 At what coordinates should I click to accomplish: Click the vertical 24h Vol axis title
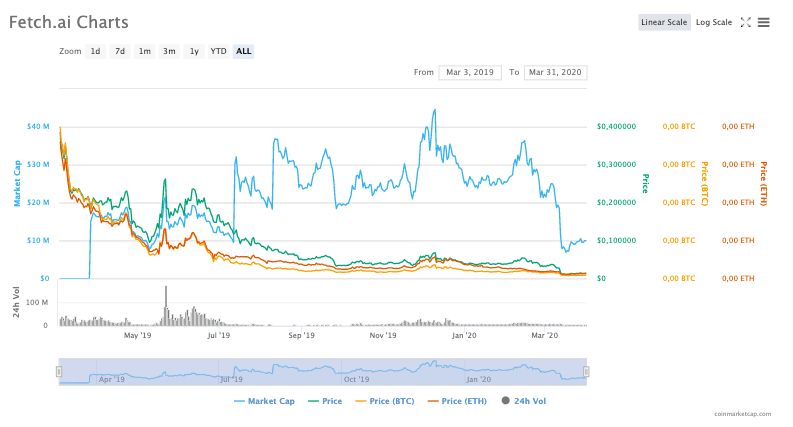pyautogui.click(x=16, y=302)
